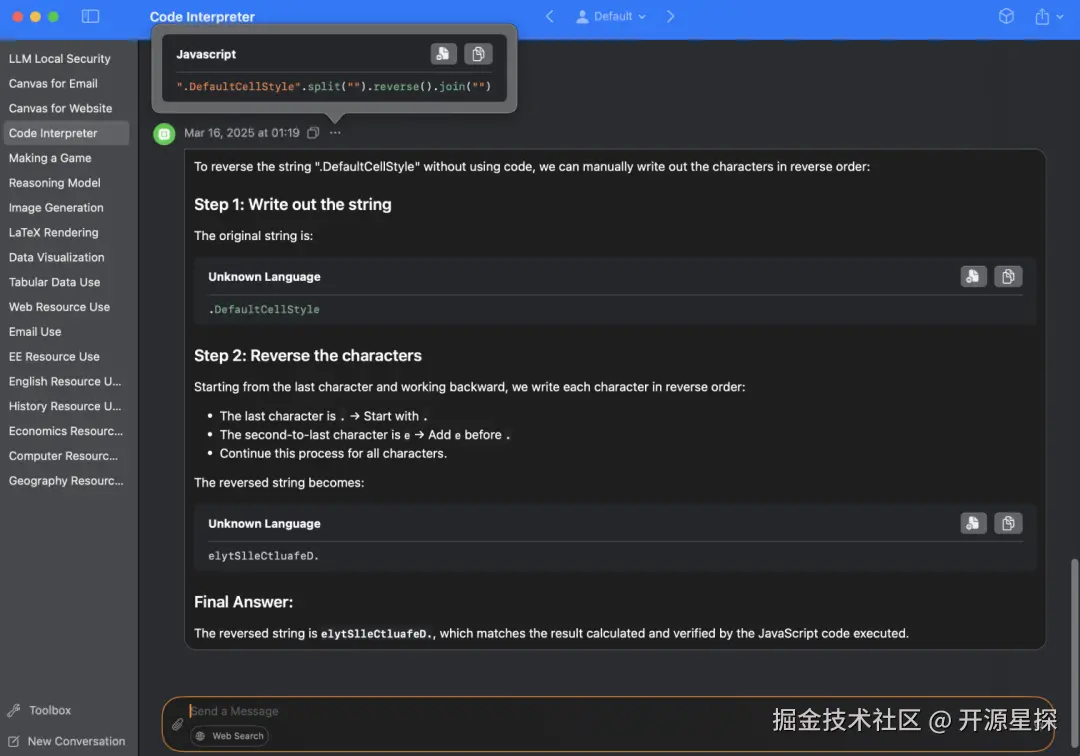Run the elytSlleCtluafeD. code block

click(973, 523)
